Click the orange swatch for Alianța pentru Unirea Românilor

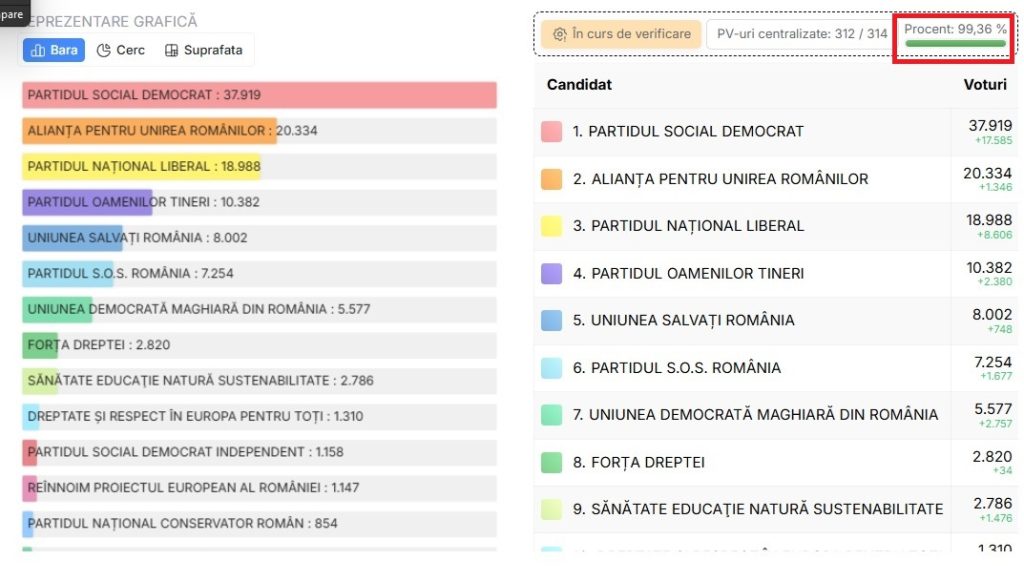pos(551,179)
